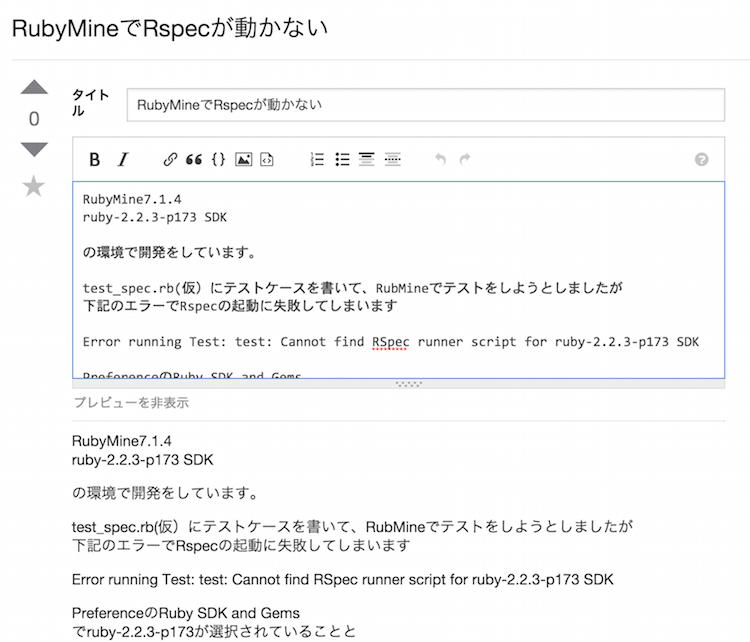The height and width of the screenshot is (642, 750).
Task: Click 'ruby-2.2.3-p173 SDK' line in editor
Action: (154, 217)
